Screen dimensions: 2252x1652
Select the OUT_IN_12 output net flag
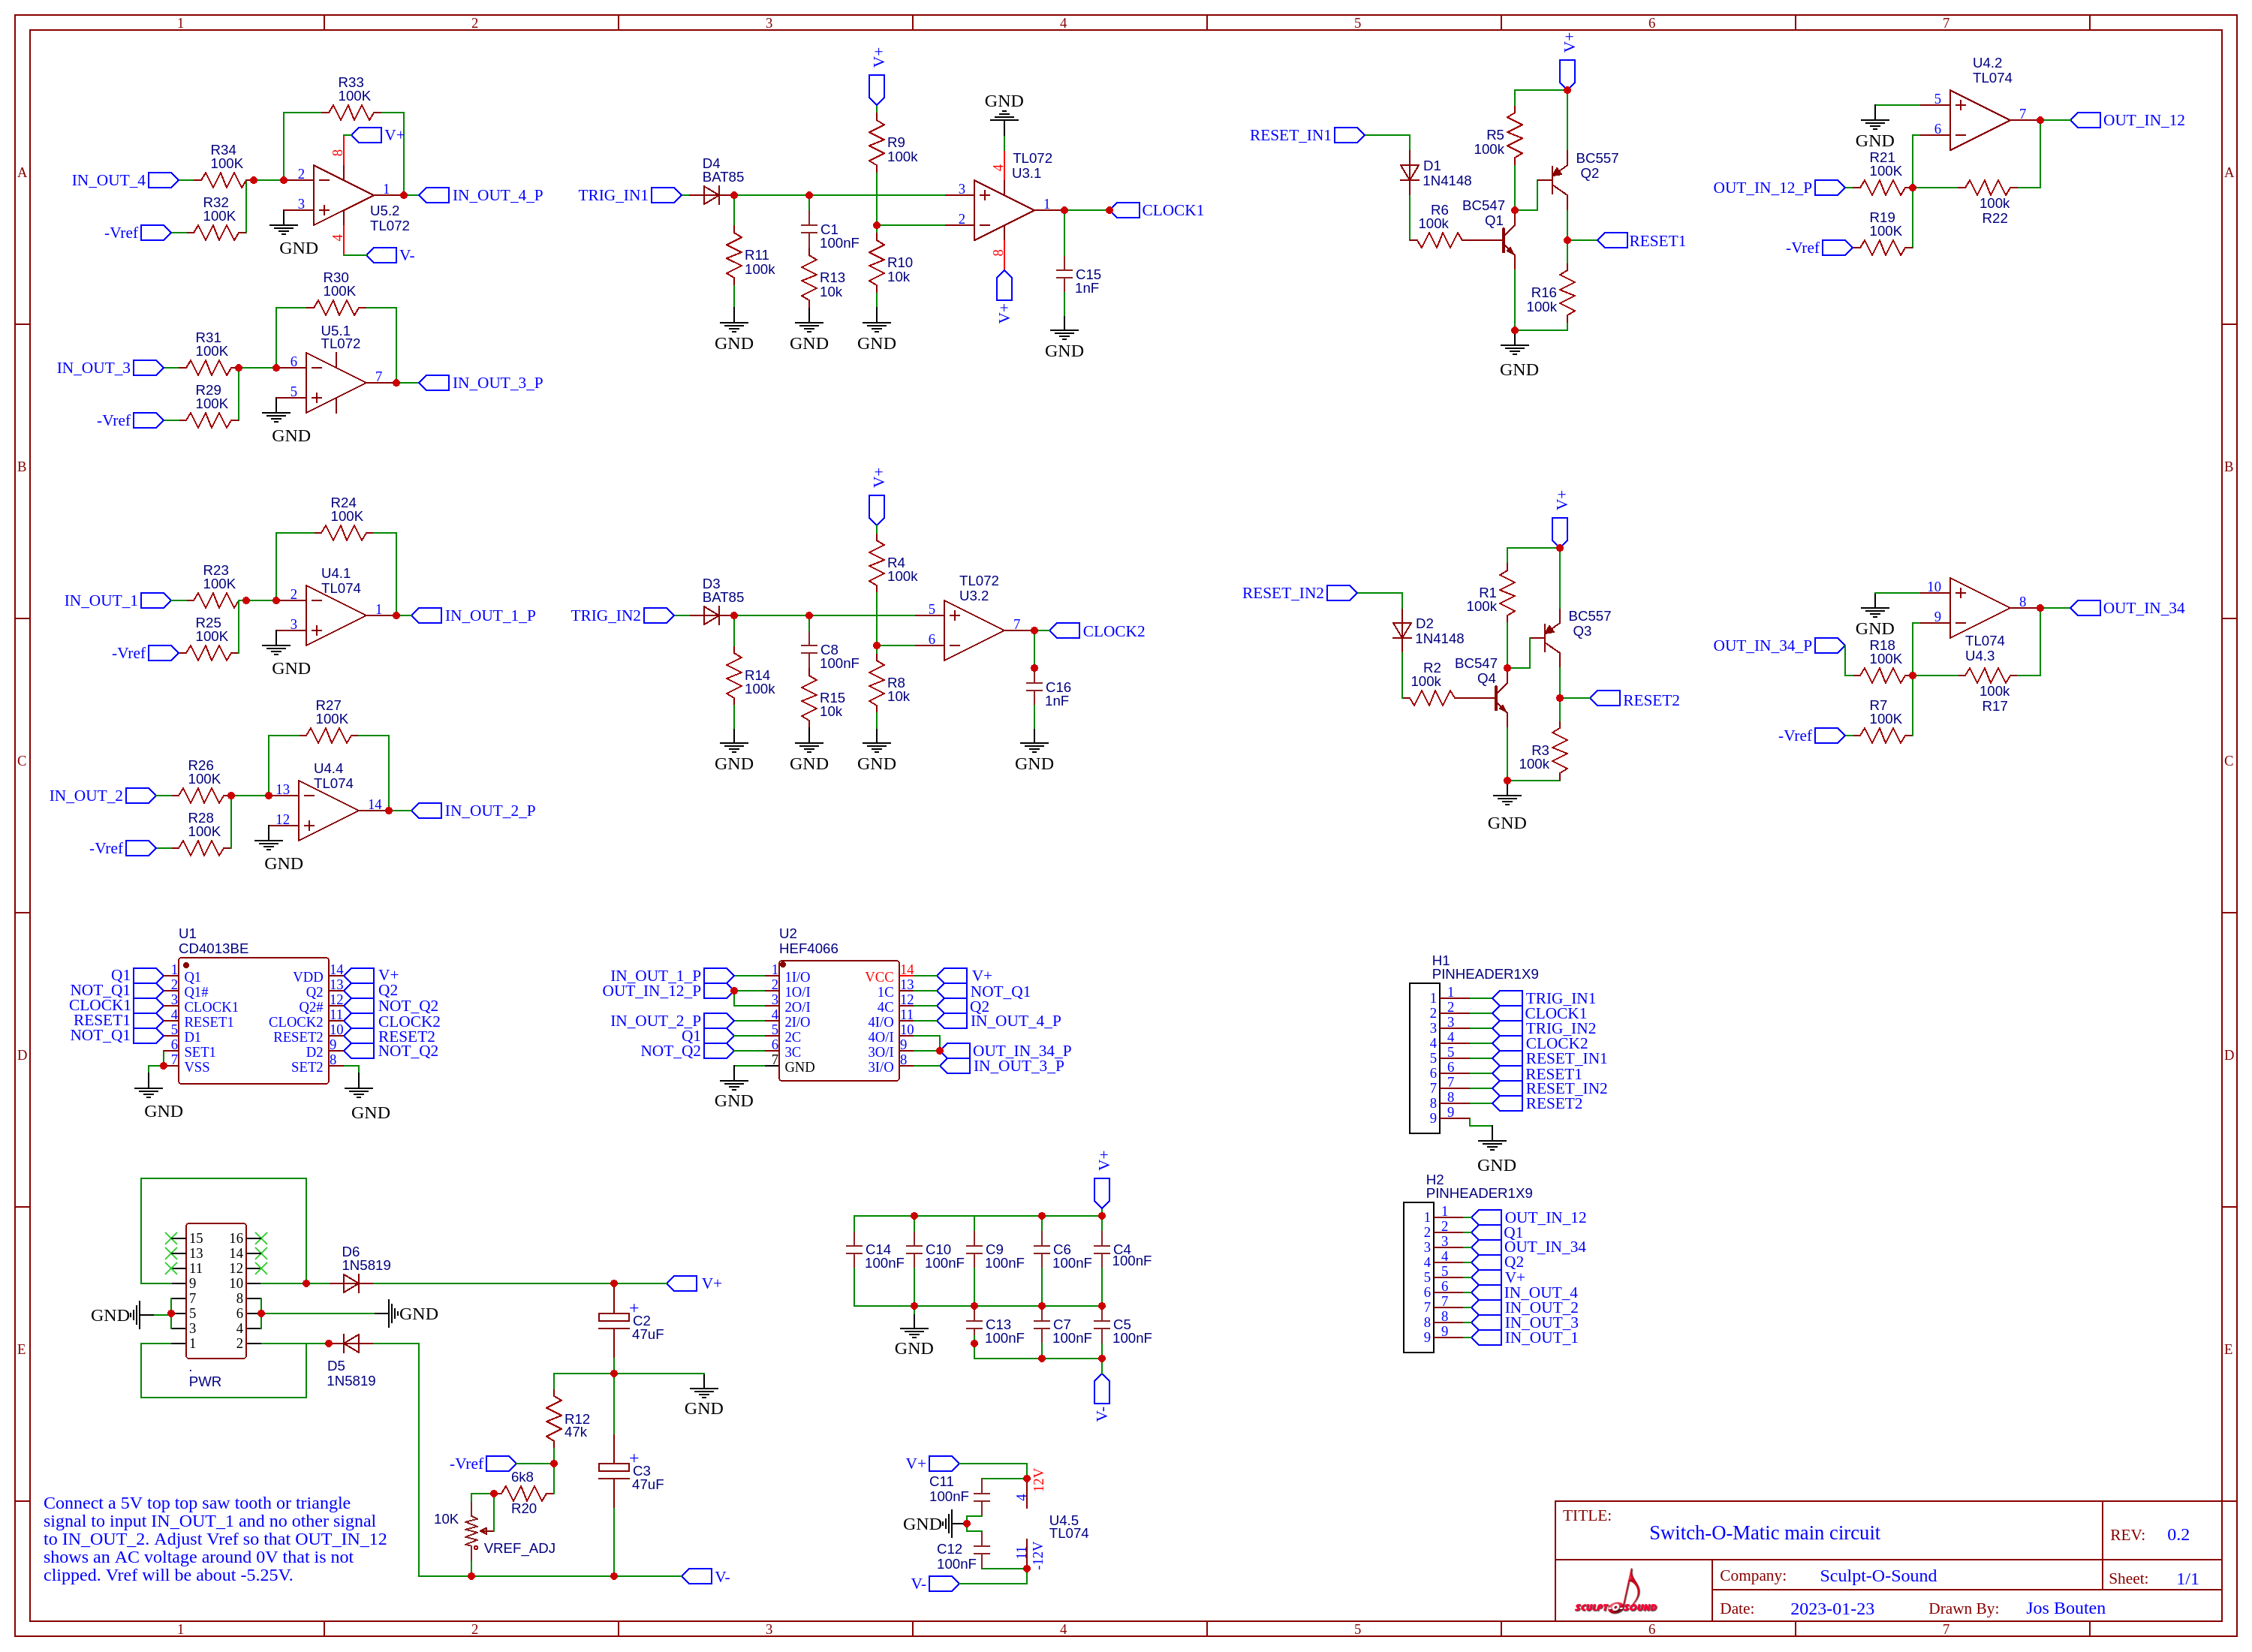pyautogui.click(x=2085, y=120)
